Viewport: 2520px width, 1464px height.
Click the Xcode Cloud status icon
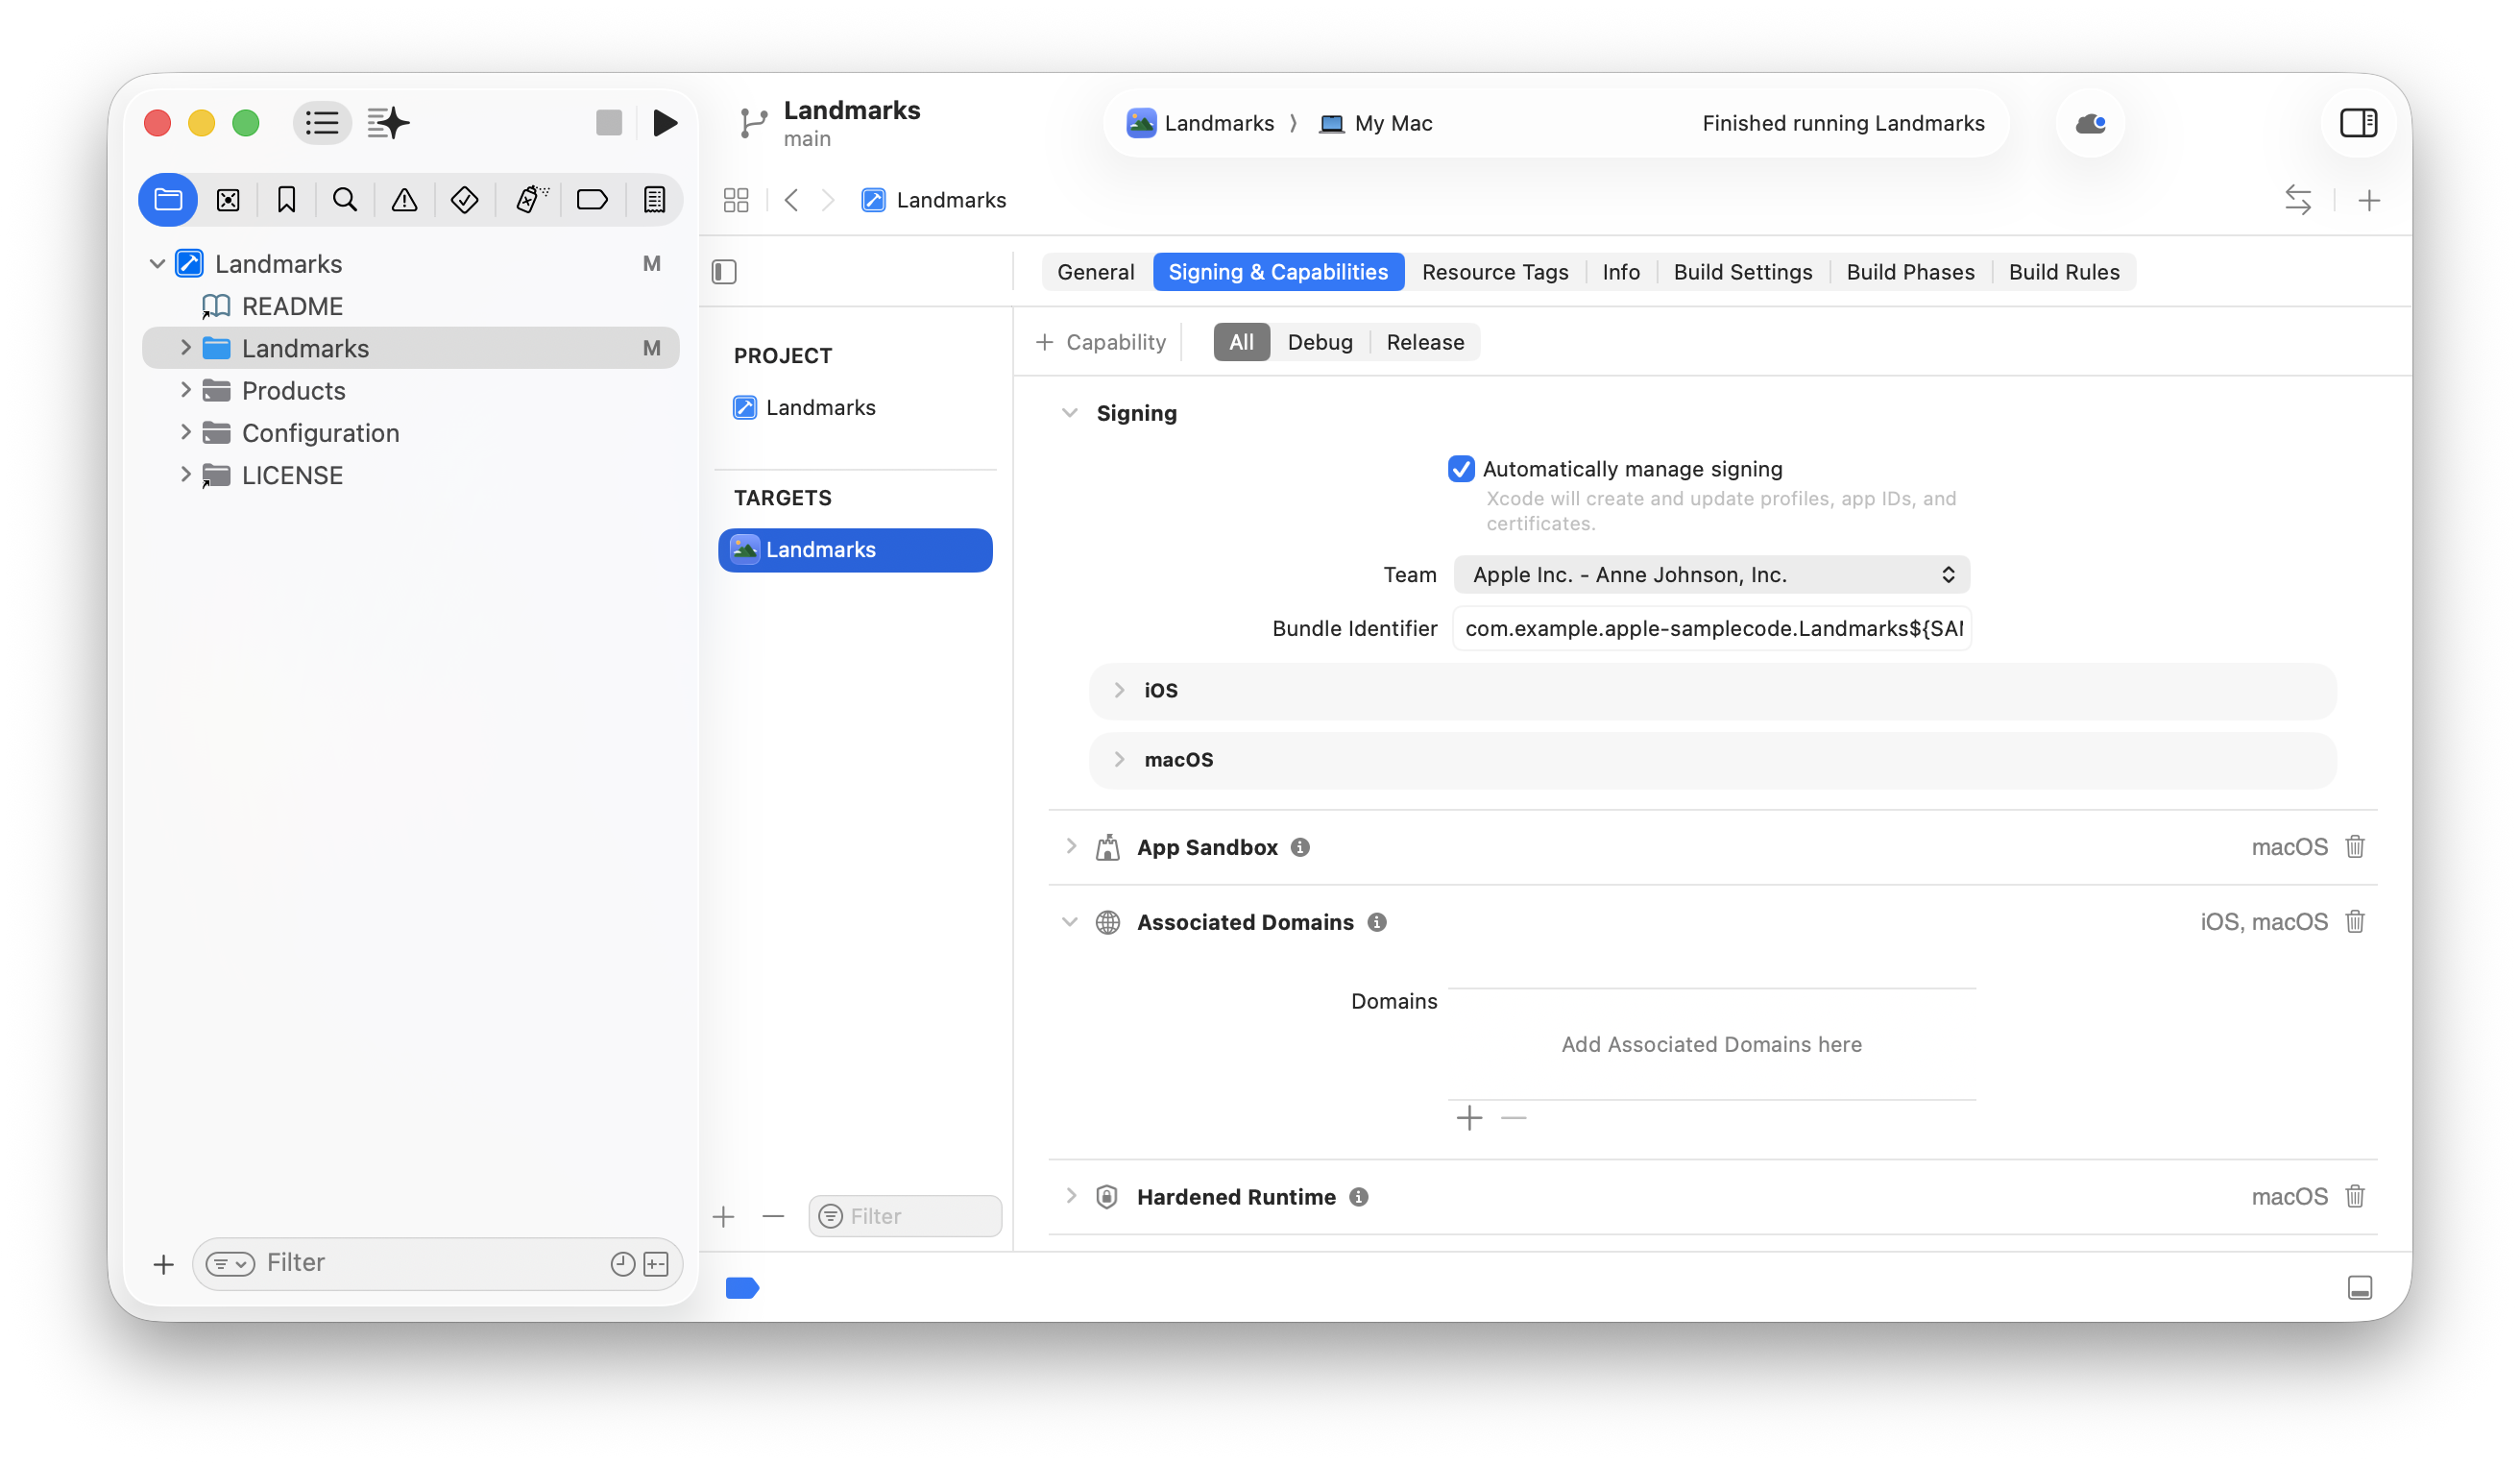tap(2090, 123)
